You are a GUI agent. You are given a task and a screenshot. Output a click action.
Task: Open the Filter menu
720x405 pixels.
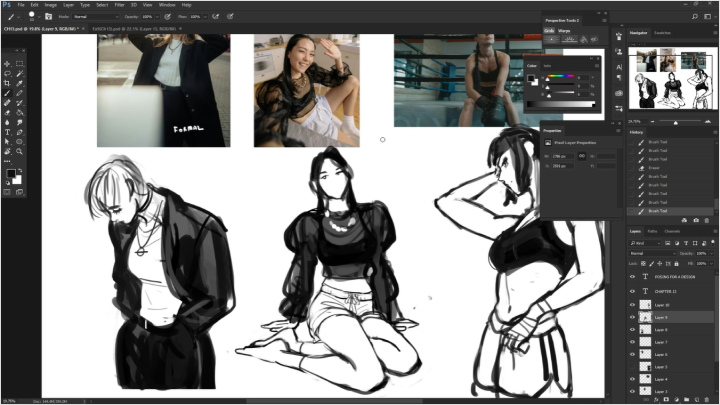click(119, 5)
